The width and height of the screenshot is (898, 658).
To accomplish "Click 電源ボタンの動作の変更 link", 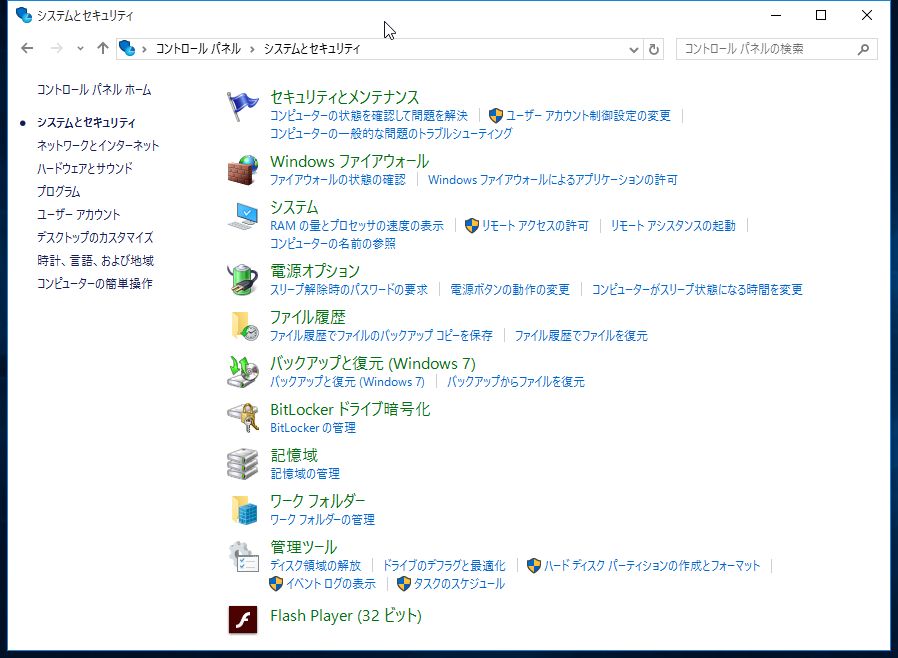I will [510, 290].
